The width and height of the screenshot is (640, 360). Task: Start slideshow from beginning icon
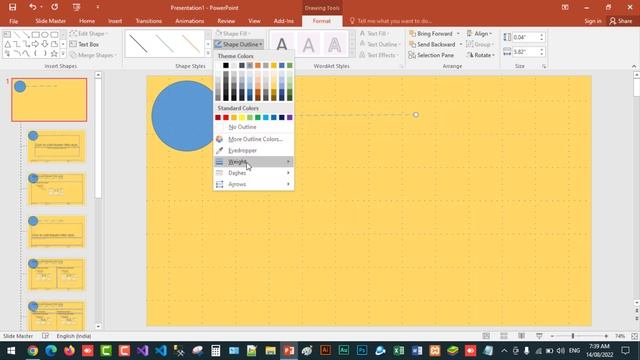coord(76,7)
